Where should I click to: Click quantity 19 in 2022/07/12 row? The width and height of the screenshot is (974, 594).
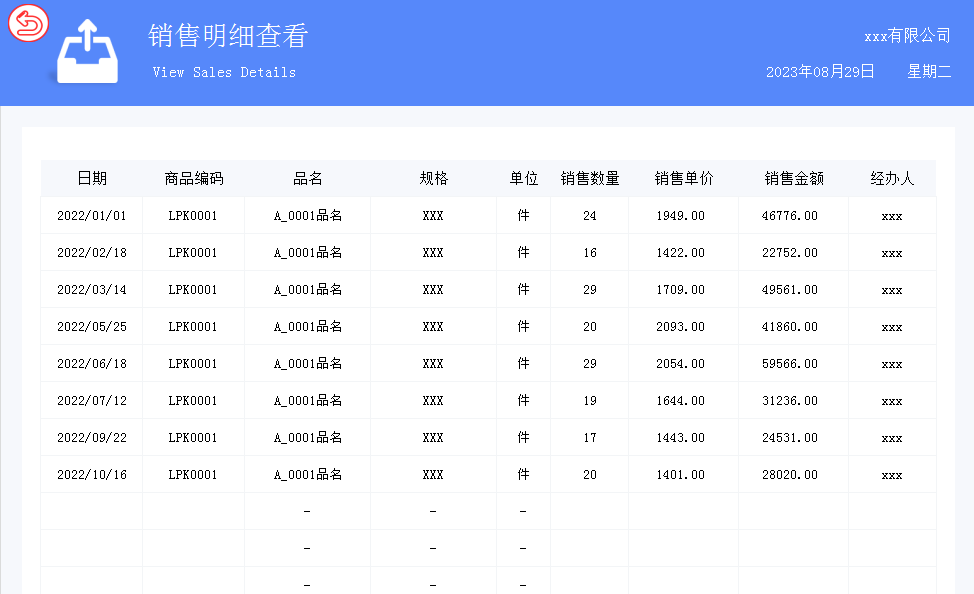(x=589, y=401)
